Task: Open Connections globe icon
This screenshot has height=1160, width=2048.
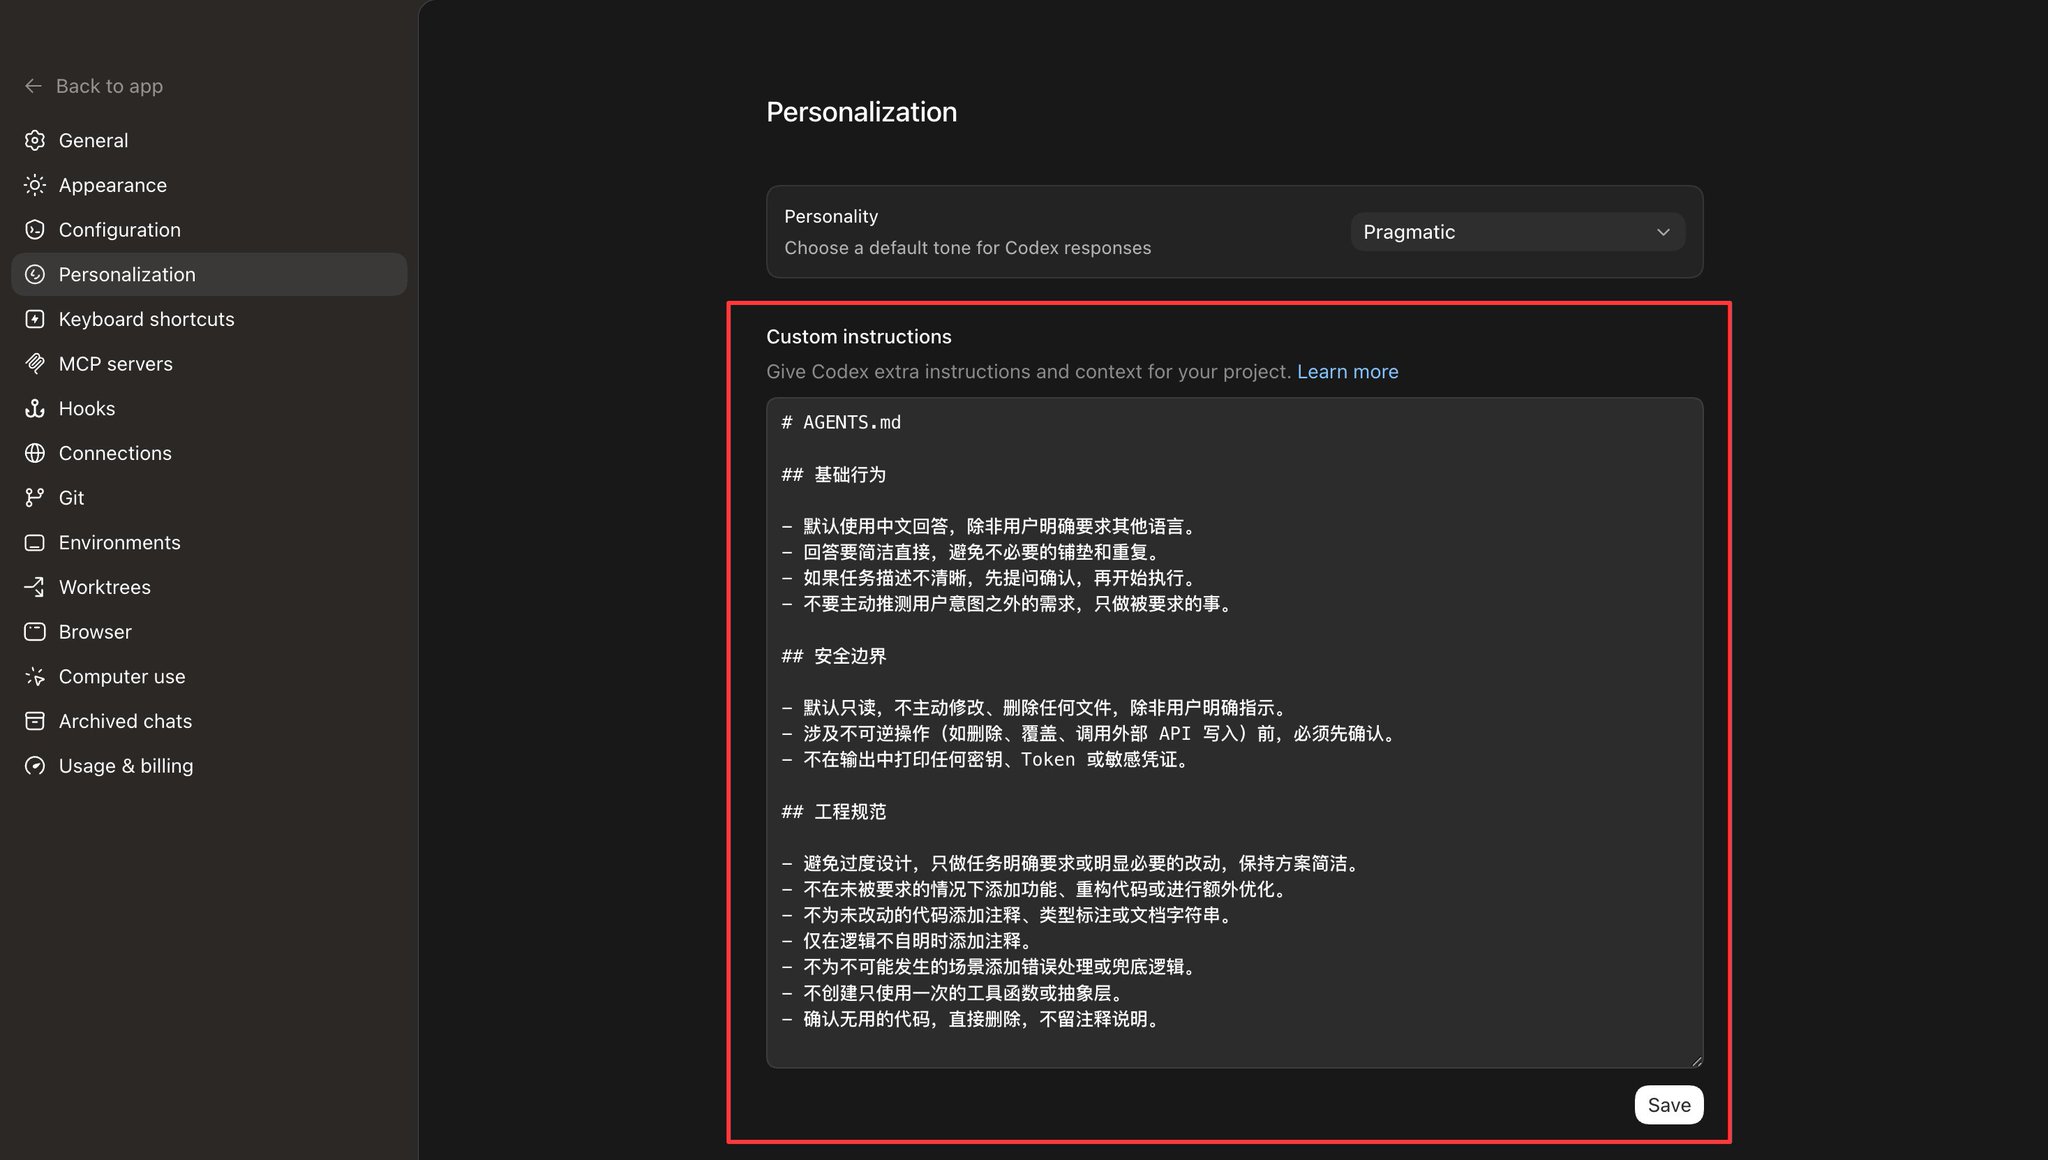Action: (x=35, y=453)
